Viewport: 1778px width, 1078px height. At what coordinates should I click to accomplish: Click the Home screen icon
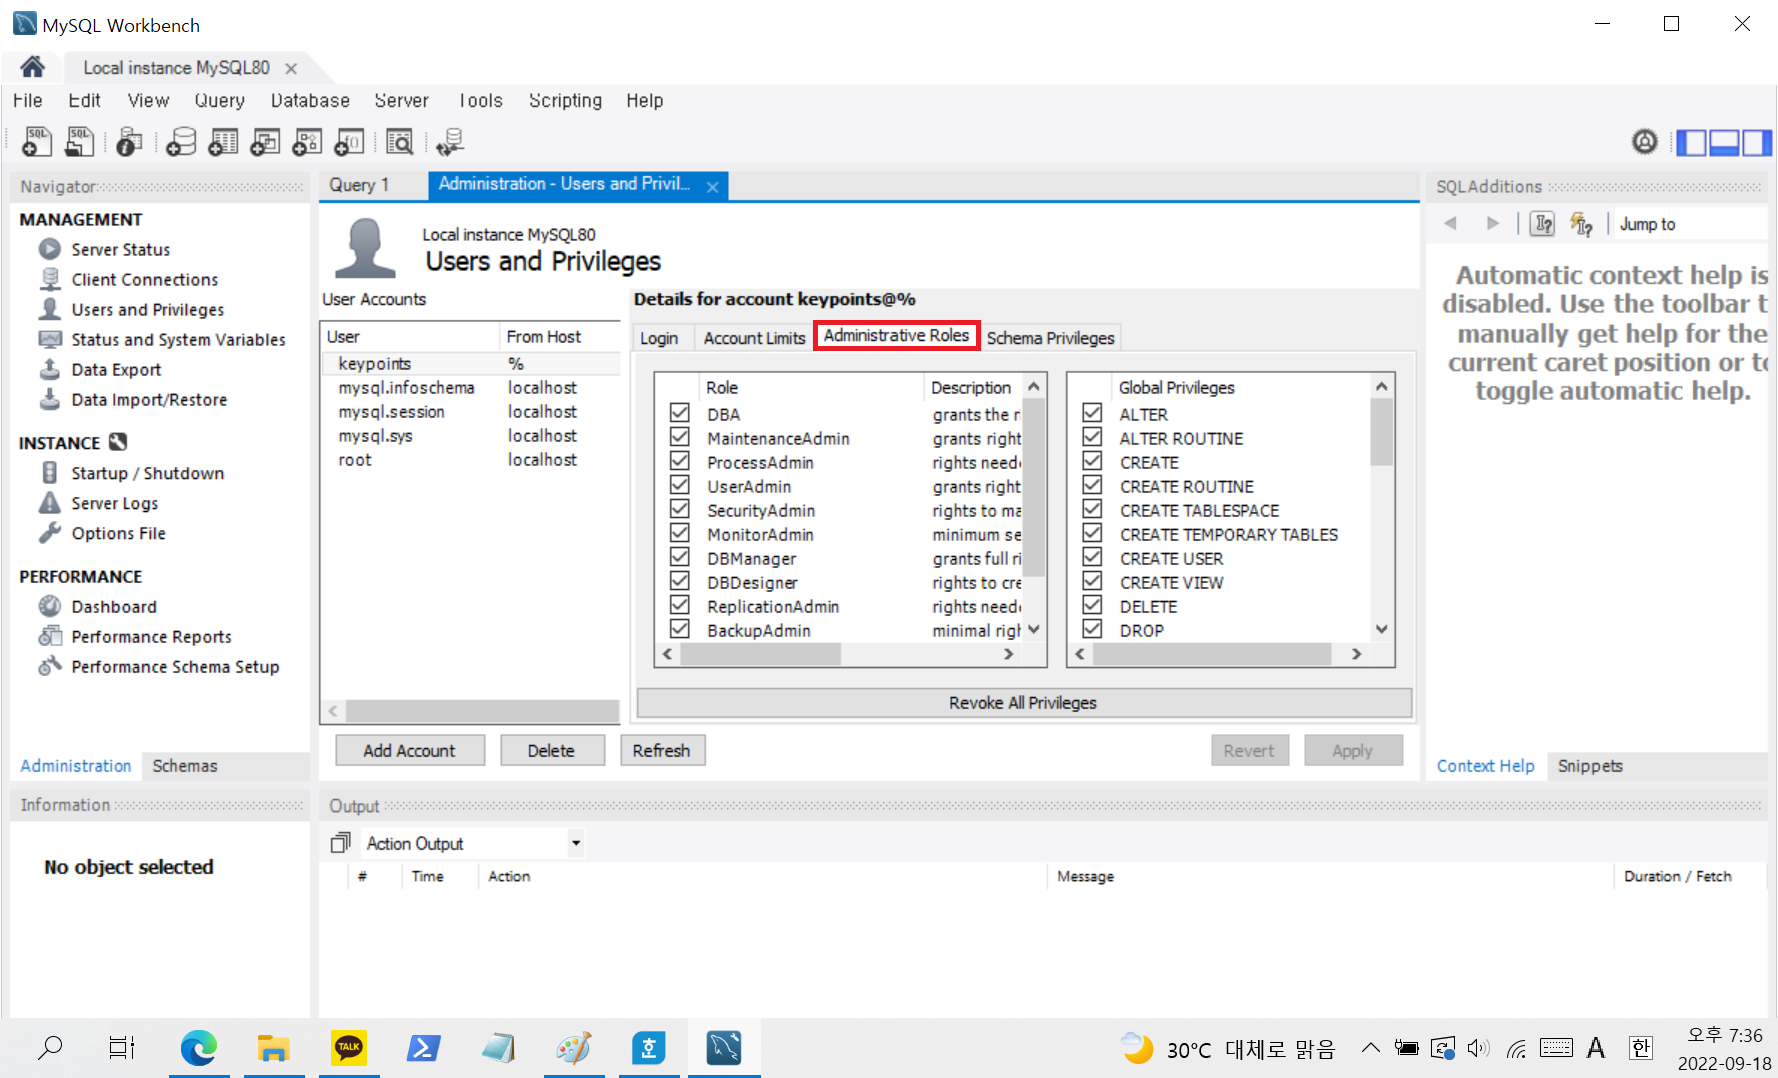point(32,67)
